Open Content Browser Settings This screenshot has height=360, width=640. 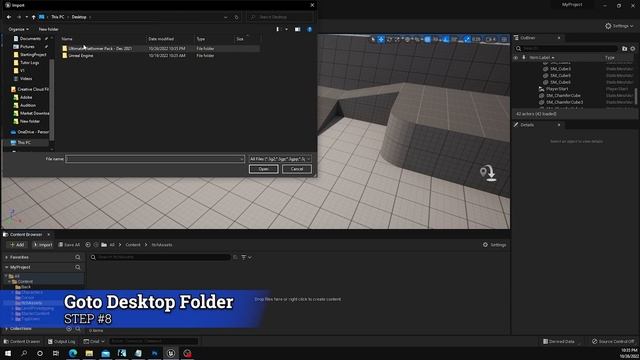pos(494,245)
